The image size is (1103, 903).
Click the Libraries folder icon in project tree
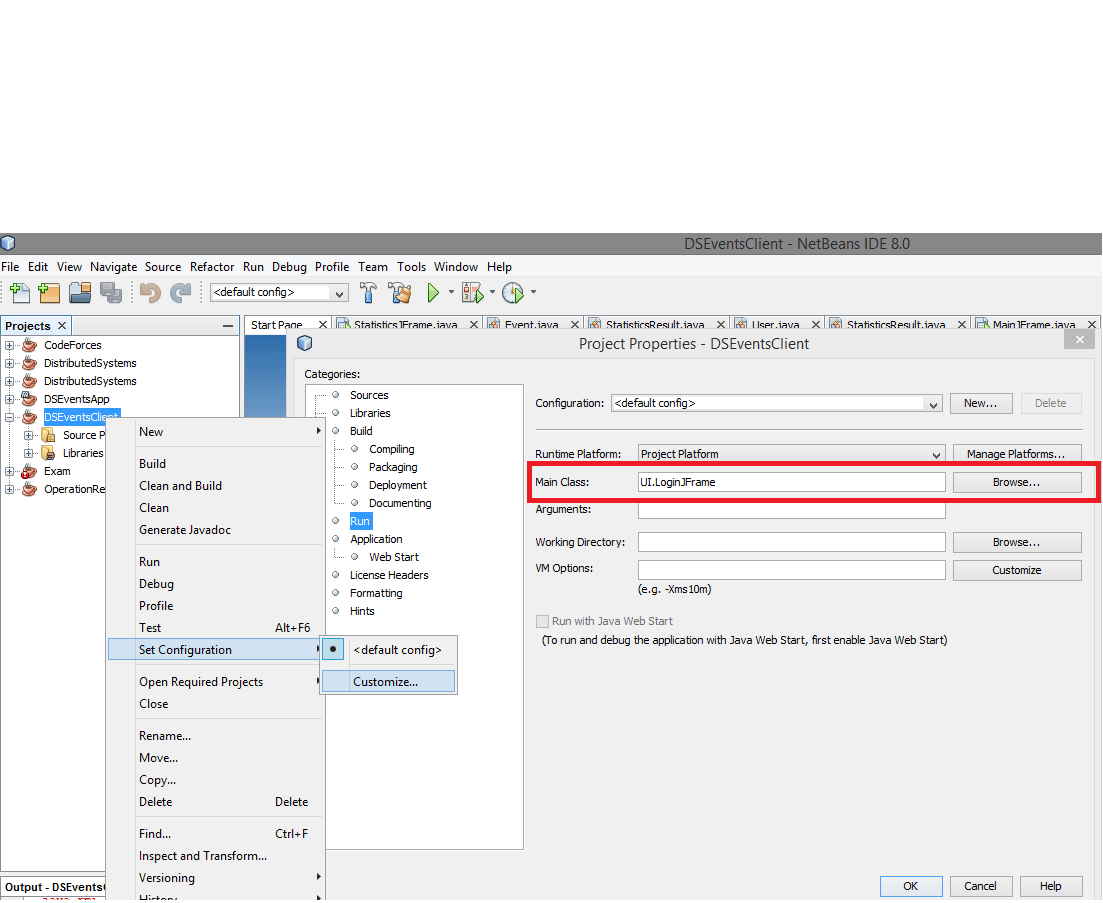pos(49,453)
